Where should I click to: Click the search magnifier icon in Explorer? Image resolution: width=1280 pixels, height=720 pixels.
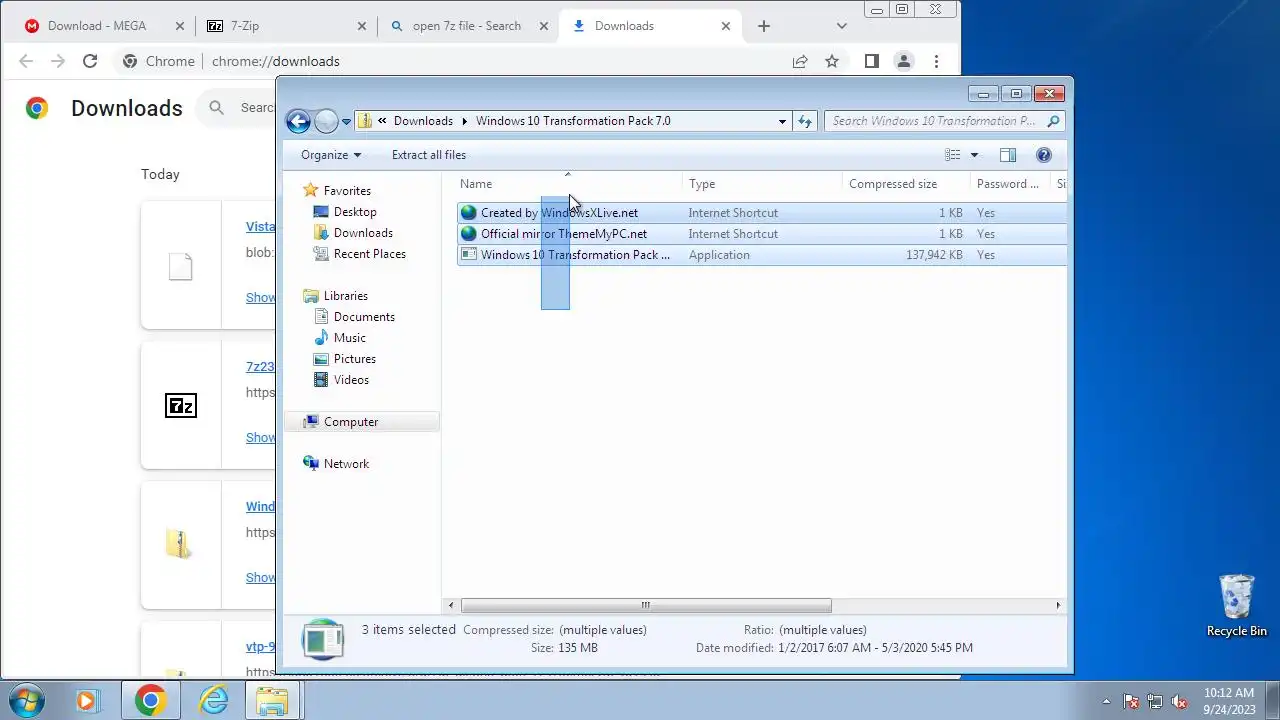1053,121
